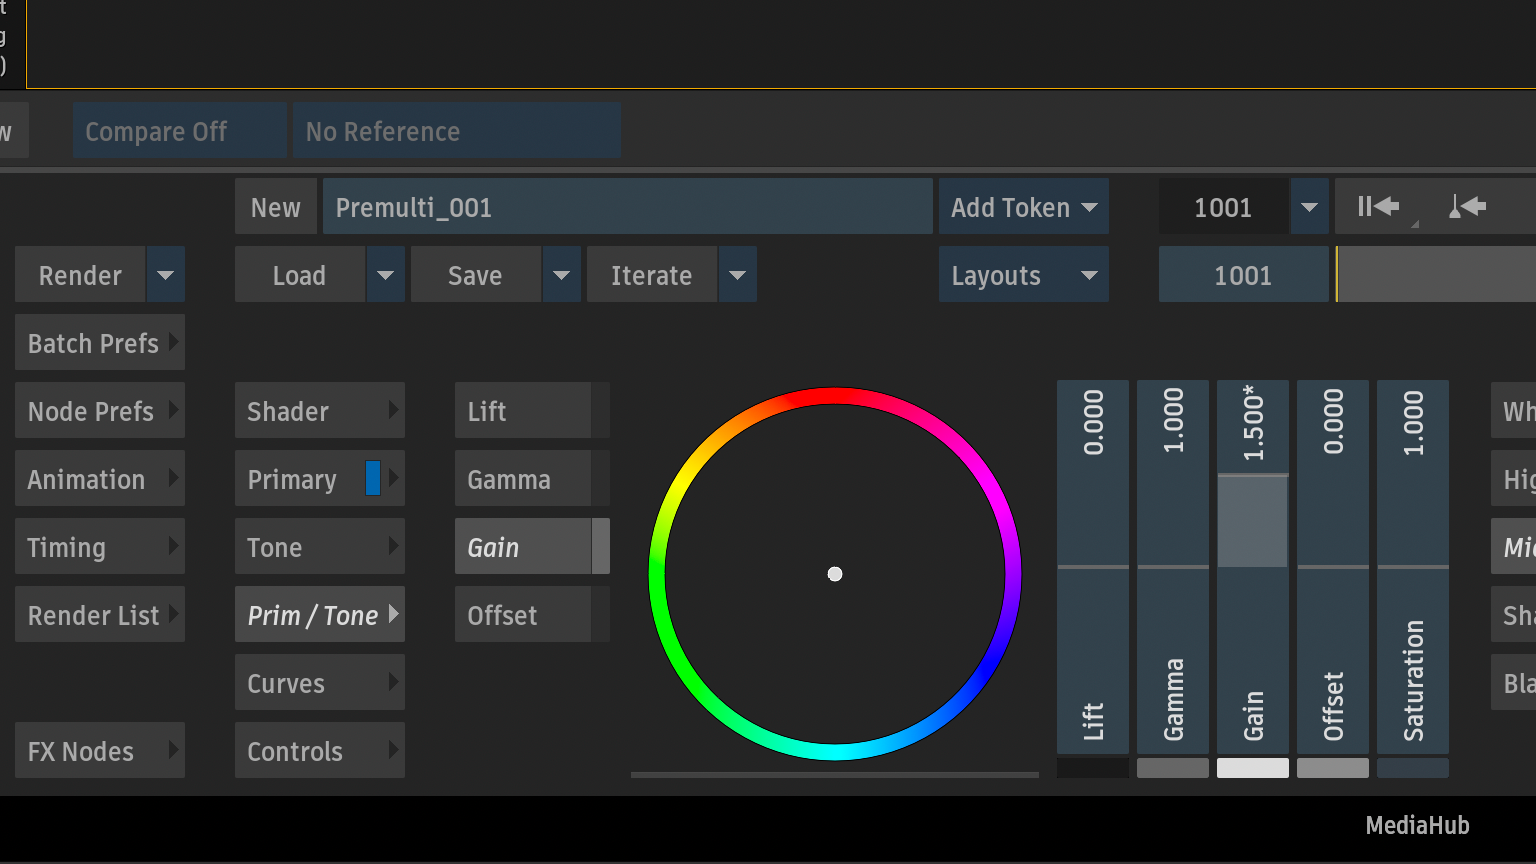This screenshot has width=1536, height=864.
Task: Click the Load button
Action: (300, 275)
